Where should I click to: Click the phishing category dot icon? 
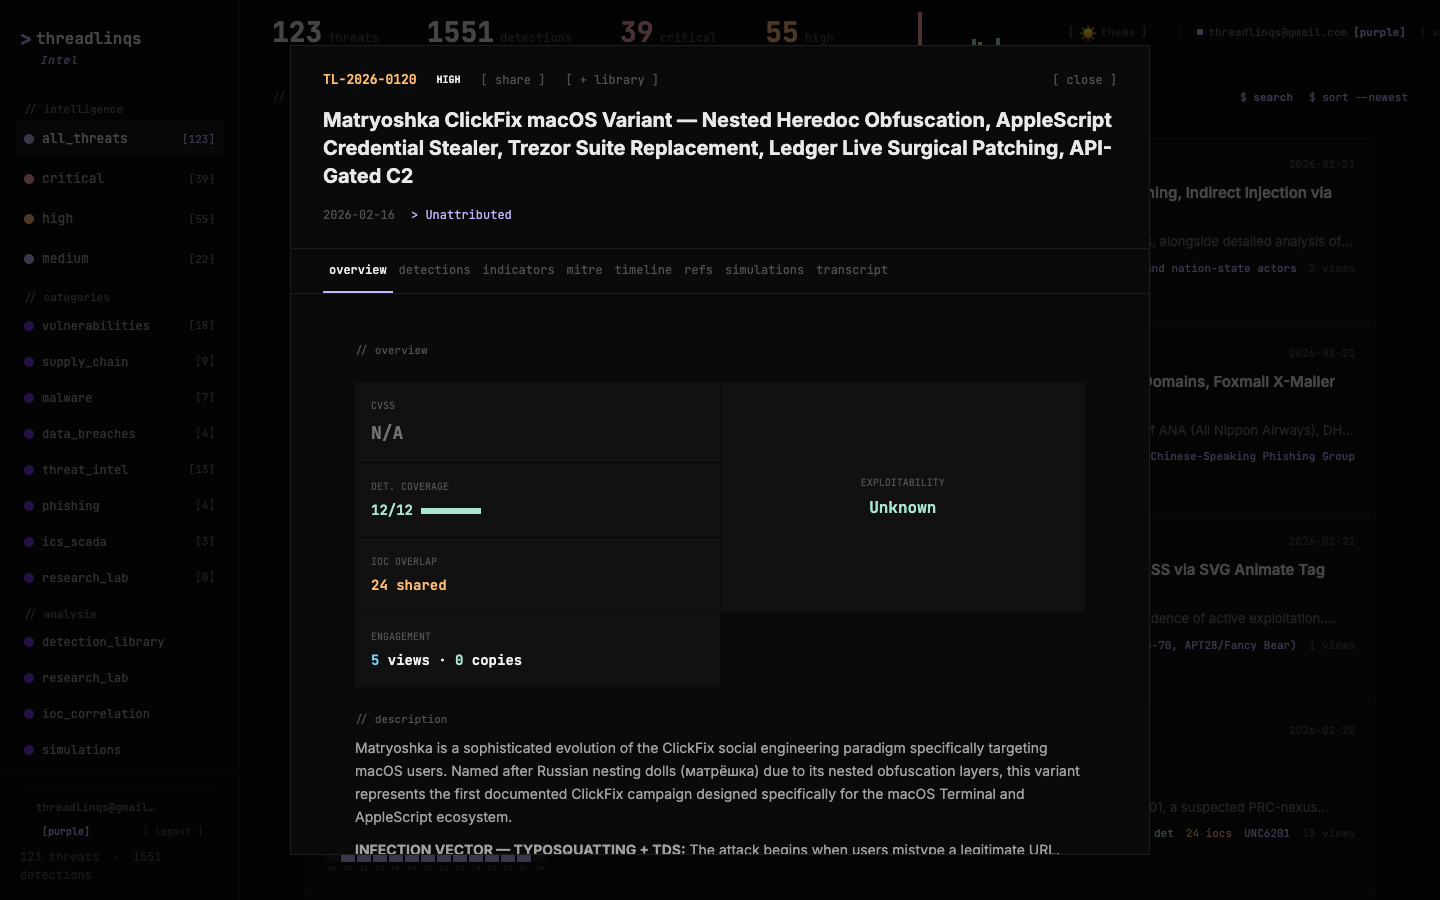[x=31, y=506]
